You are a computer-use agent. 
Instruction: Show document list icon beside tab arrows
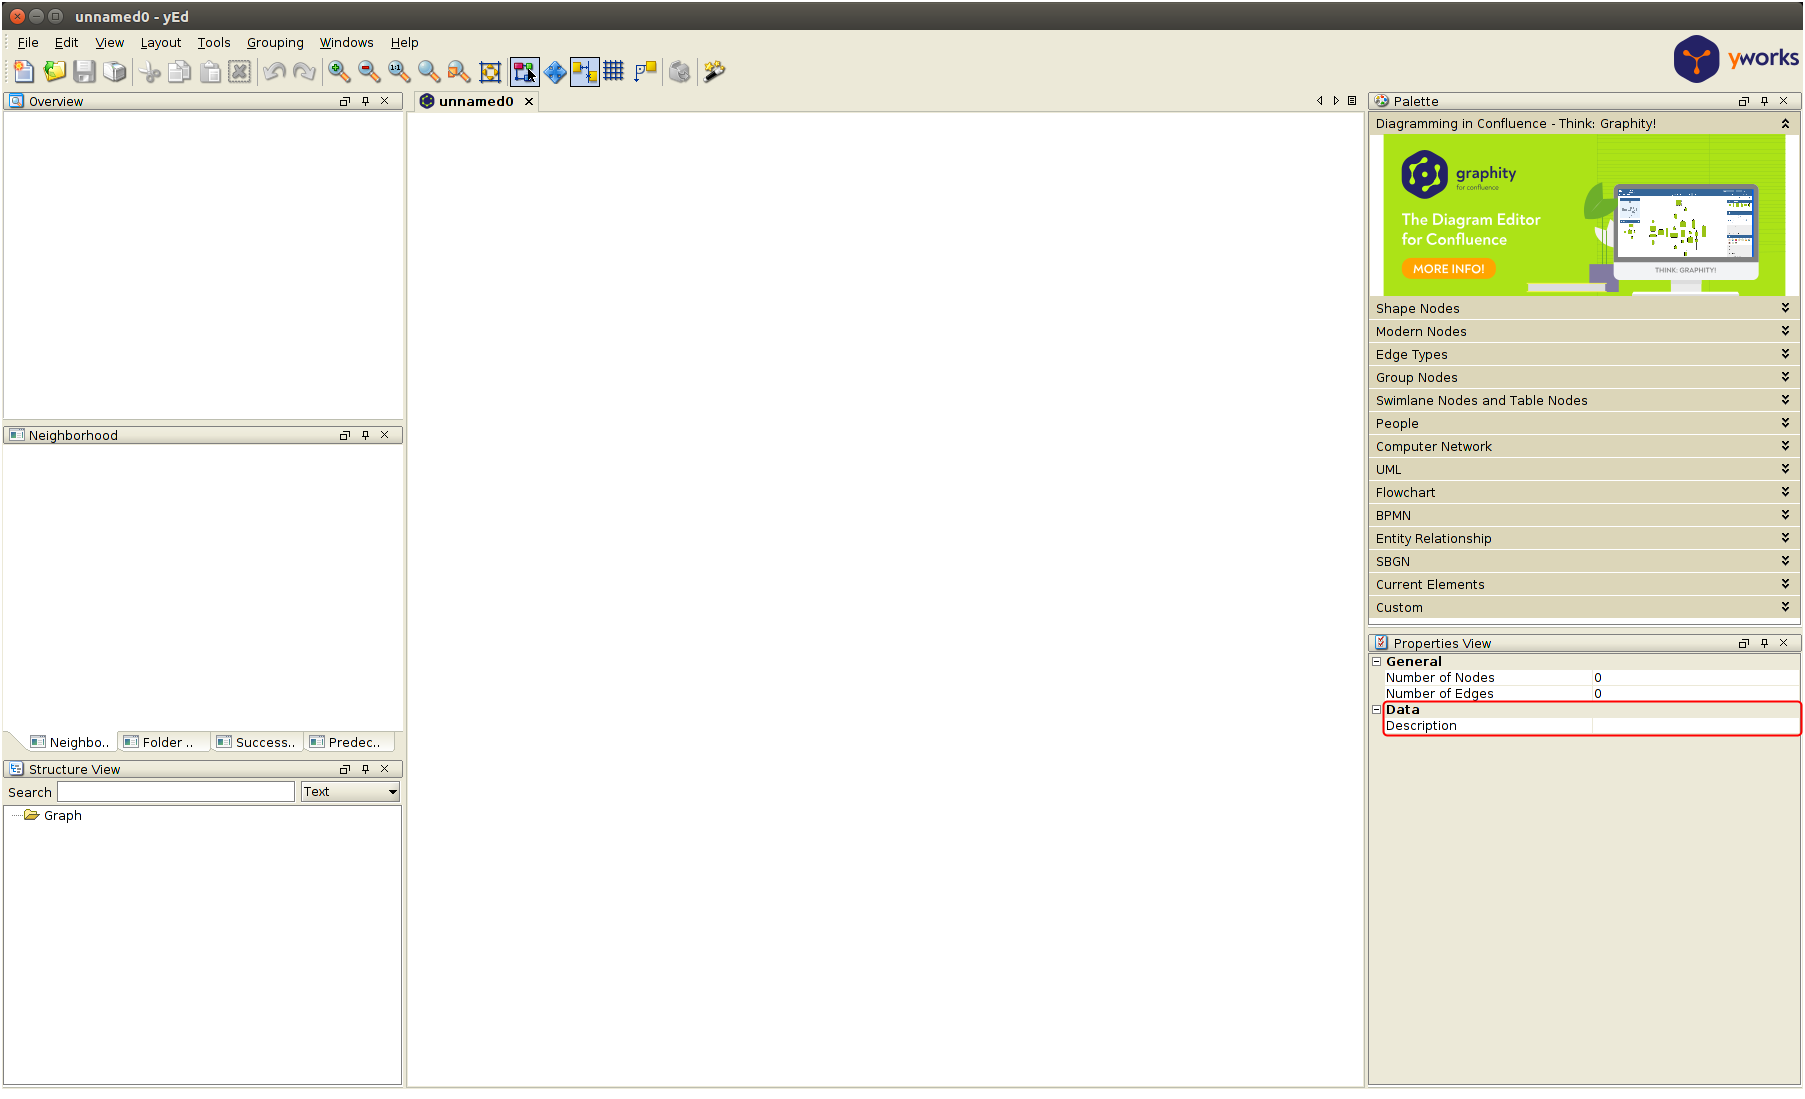[x=1352, y=101]
